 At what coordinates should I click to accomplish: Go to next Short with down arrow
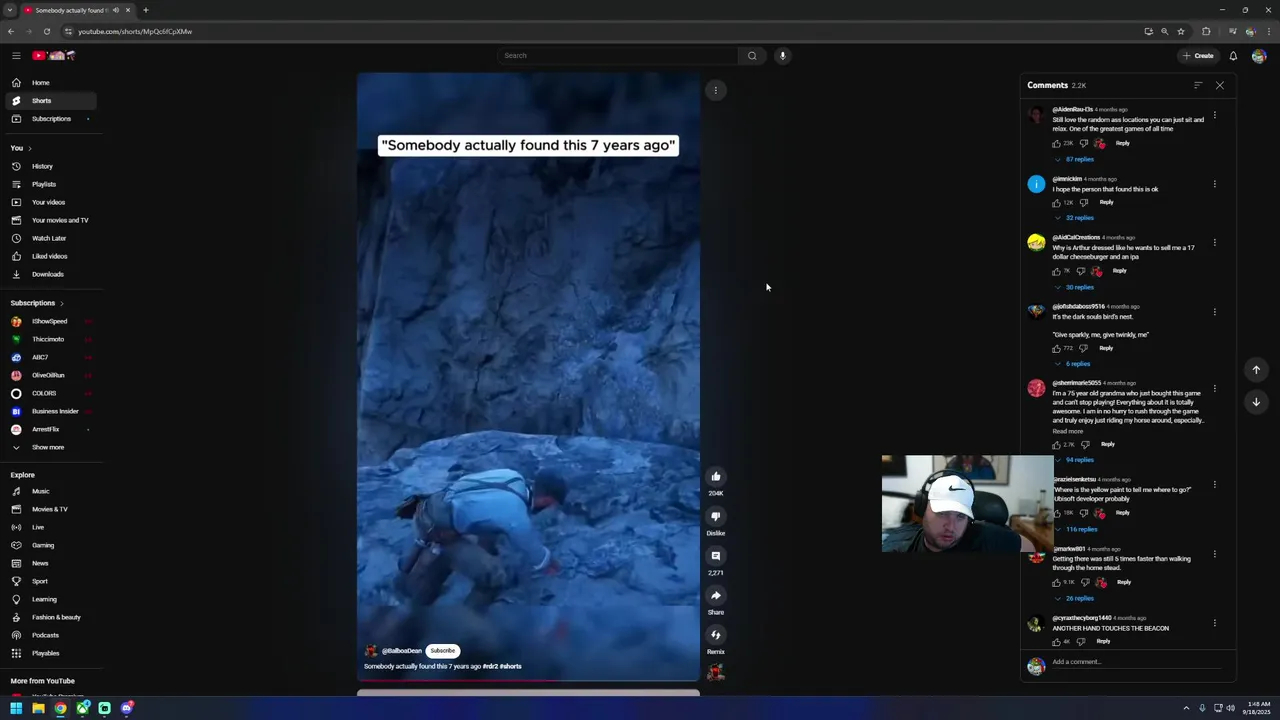coord(1256,402)
